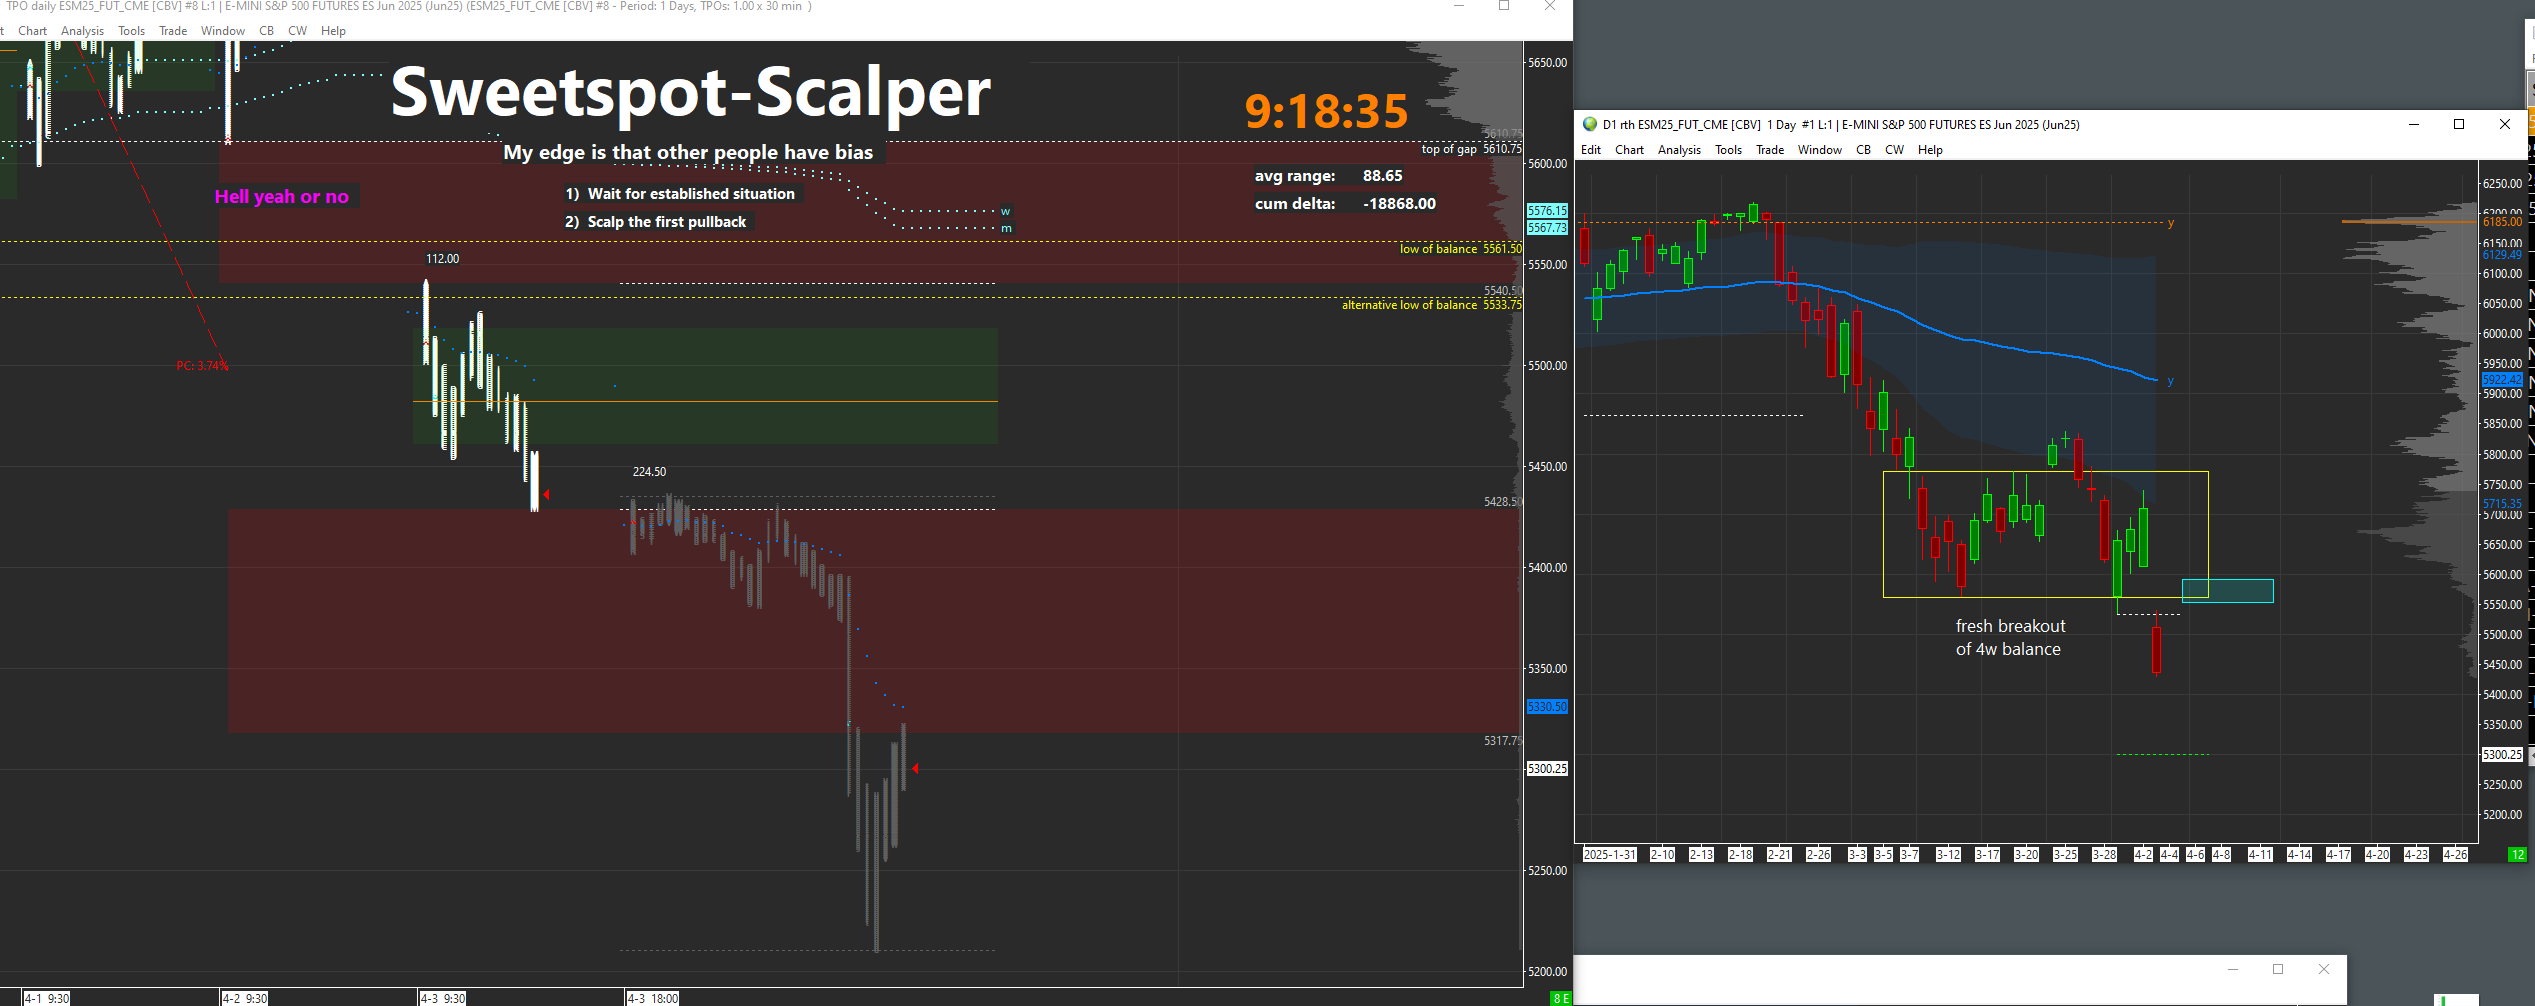Click the green '8 E' indicator in TPO window
Screen dimensions: 2535x1006
1560,998
